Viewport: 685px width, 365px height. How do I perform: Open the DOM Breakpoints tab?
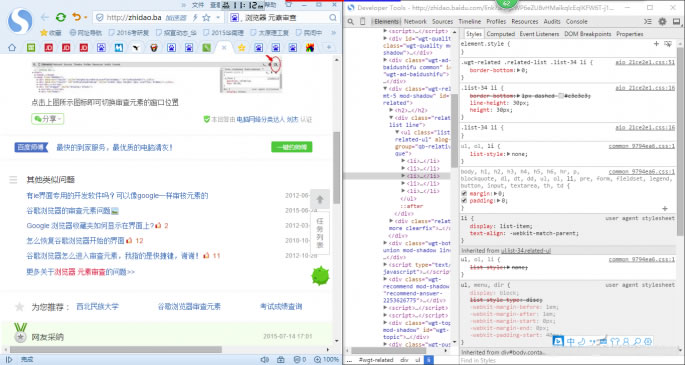tap(588, 34)
